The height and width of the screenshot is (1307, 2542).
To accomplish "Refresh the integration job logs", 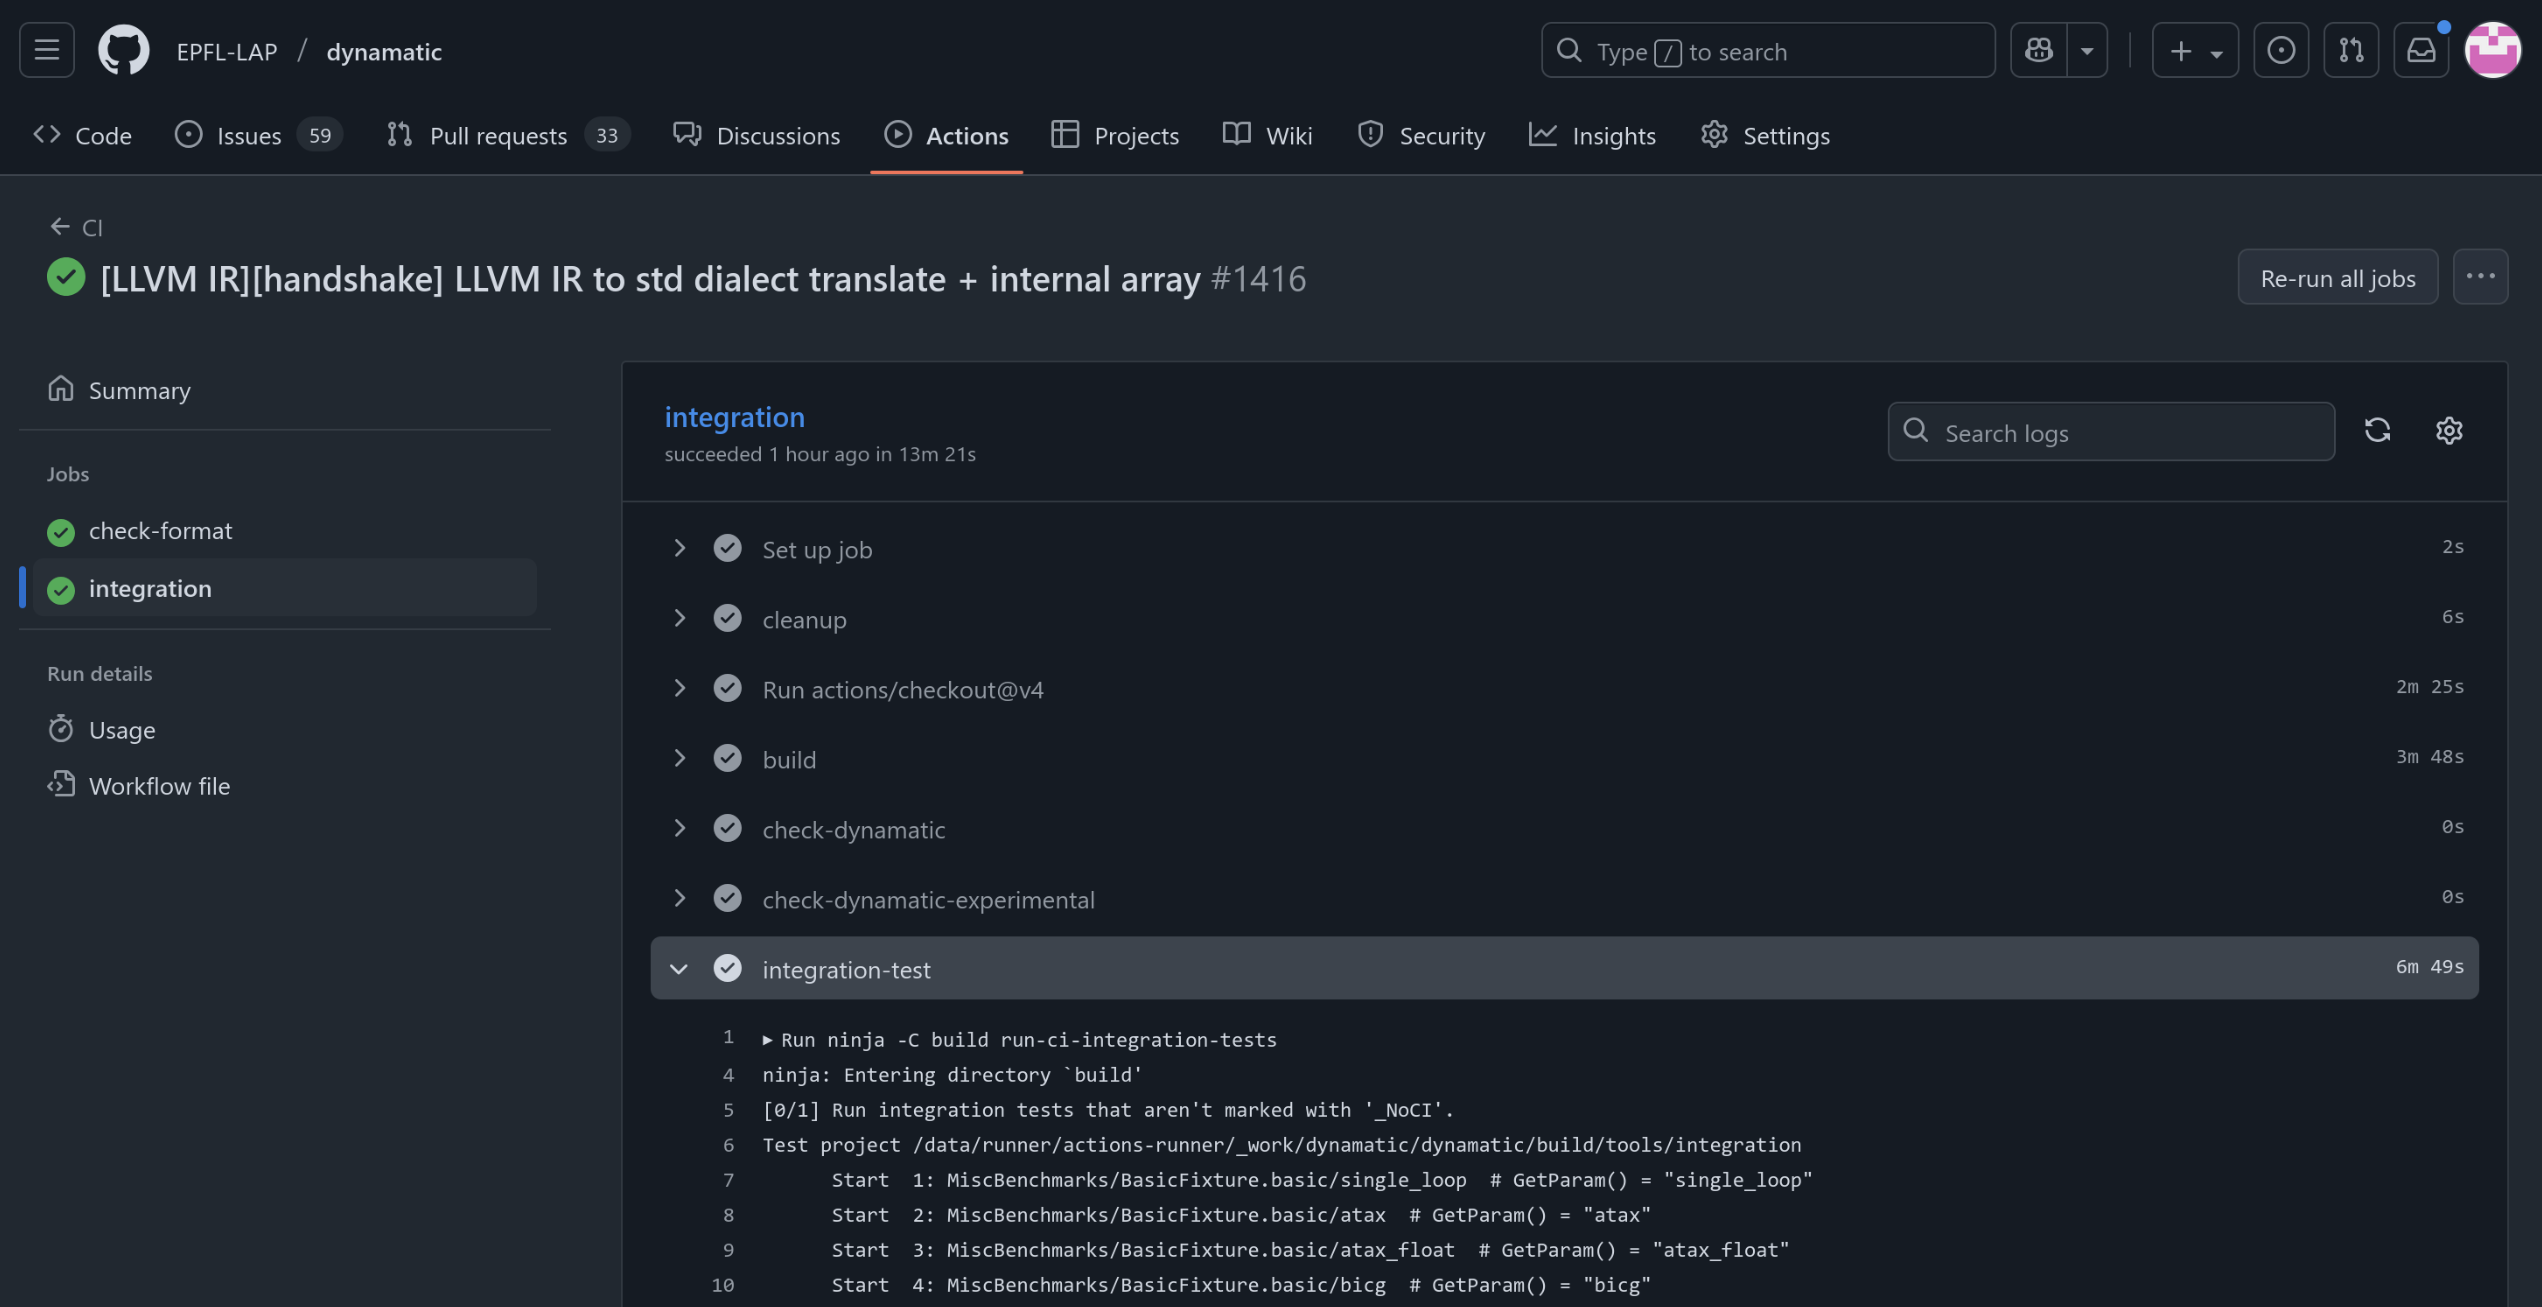I will pos(2378,430).
